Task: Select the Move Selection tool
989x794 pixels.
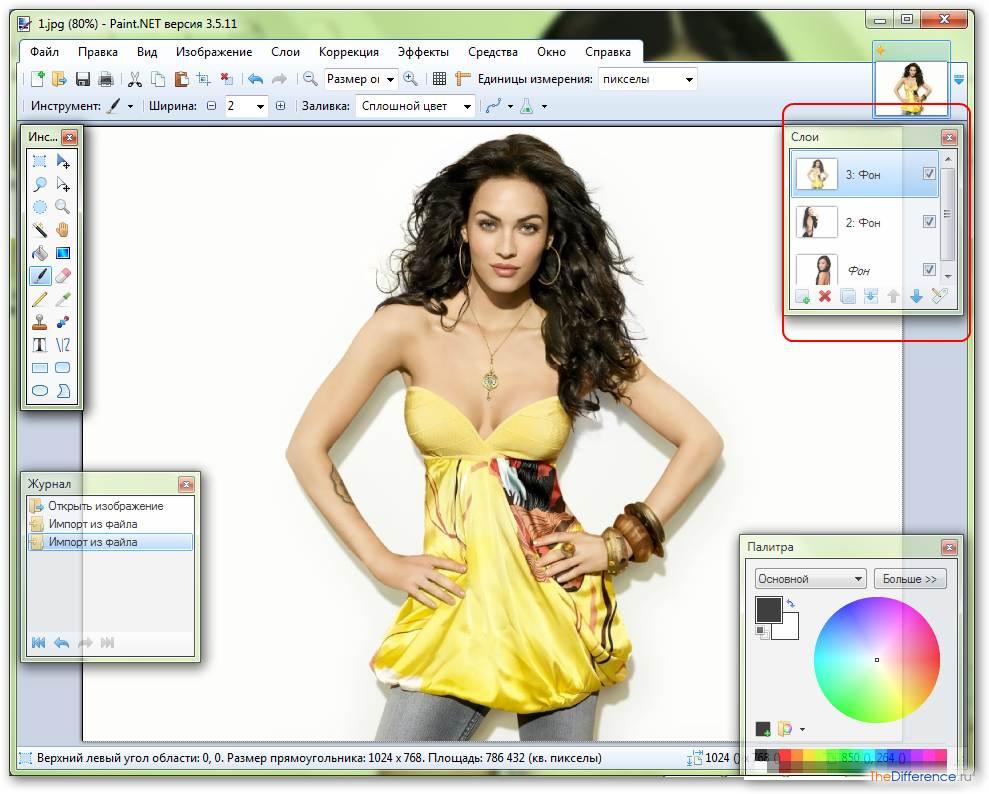Action: pyautogui.click(x=63, y=184)
